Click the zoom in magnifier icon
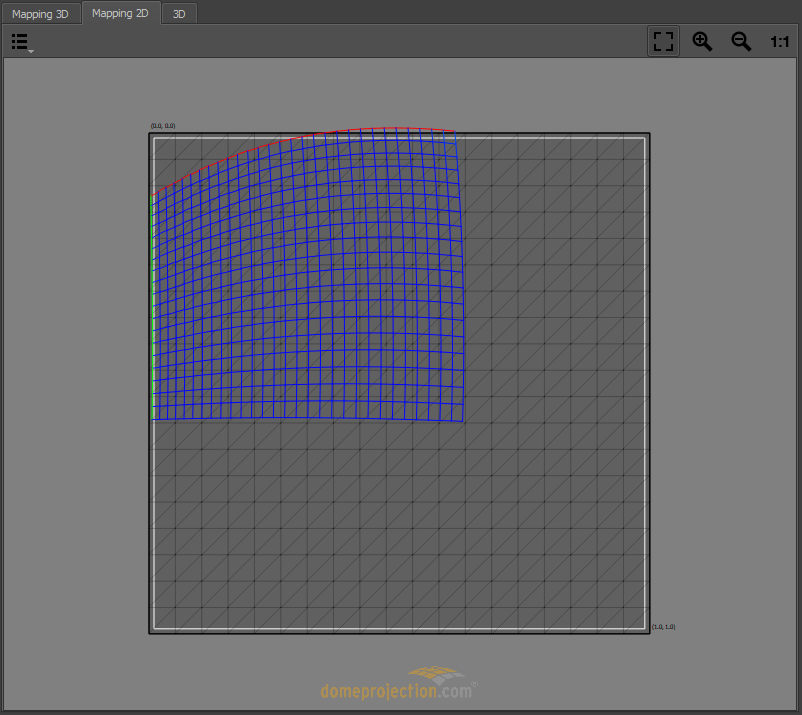 tap(702, 41)
